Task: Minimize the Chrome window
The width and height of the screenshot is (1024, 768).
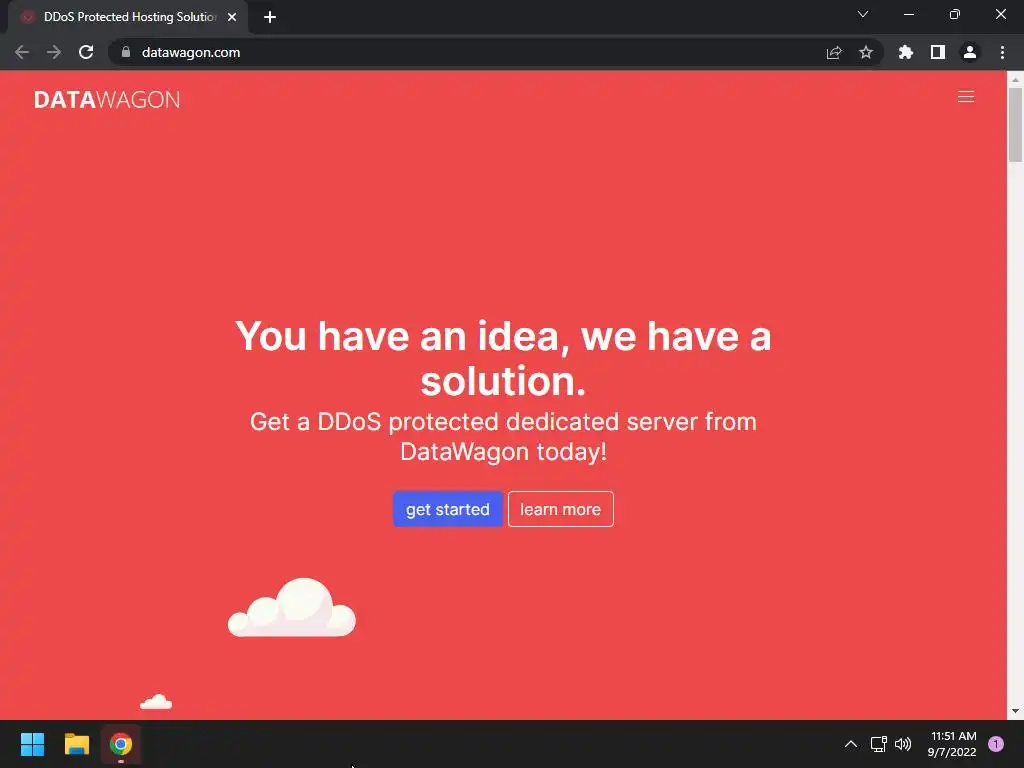Action: (x=908, y=14)
